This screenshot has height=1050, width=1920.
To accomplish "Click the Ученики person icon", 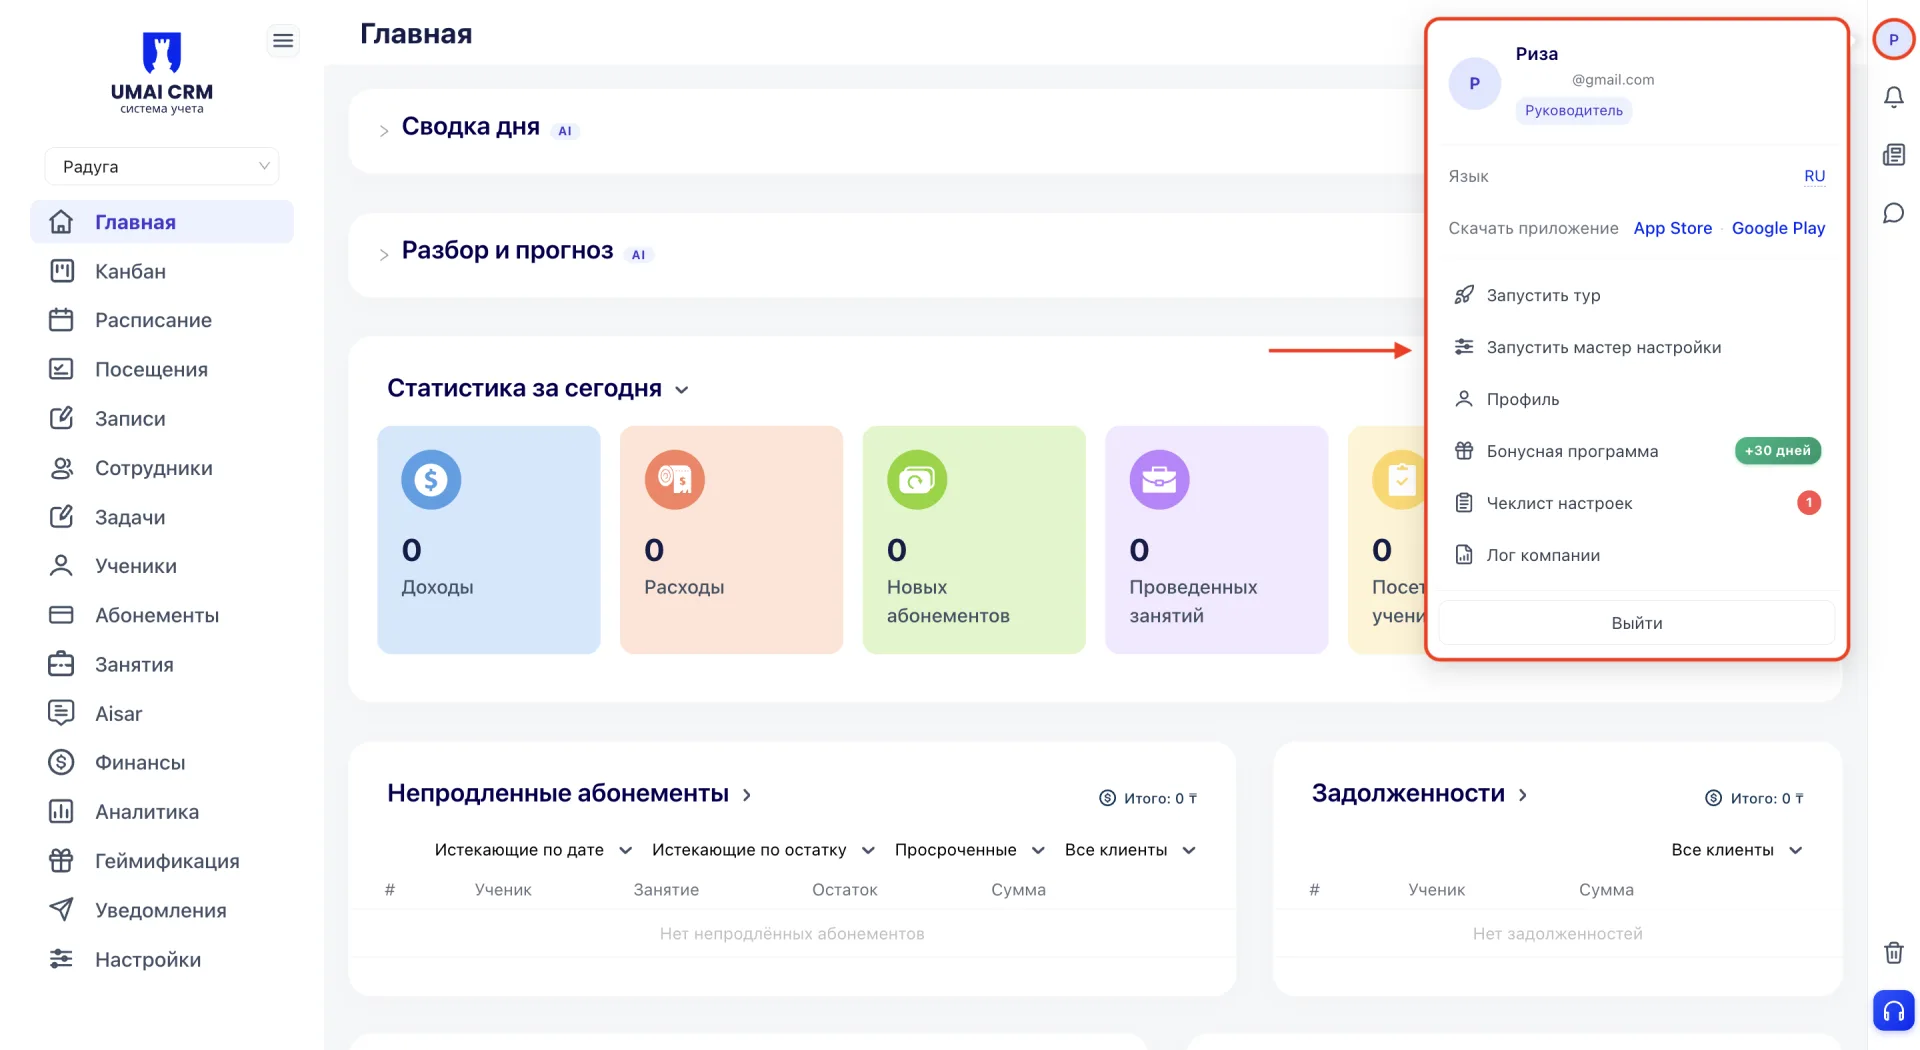I will pyautogui.click(x=61, y=566).
